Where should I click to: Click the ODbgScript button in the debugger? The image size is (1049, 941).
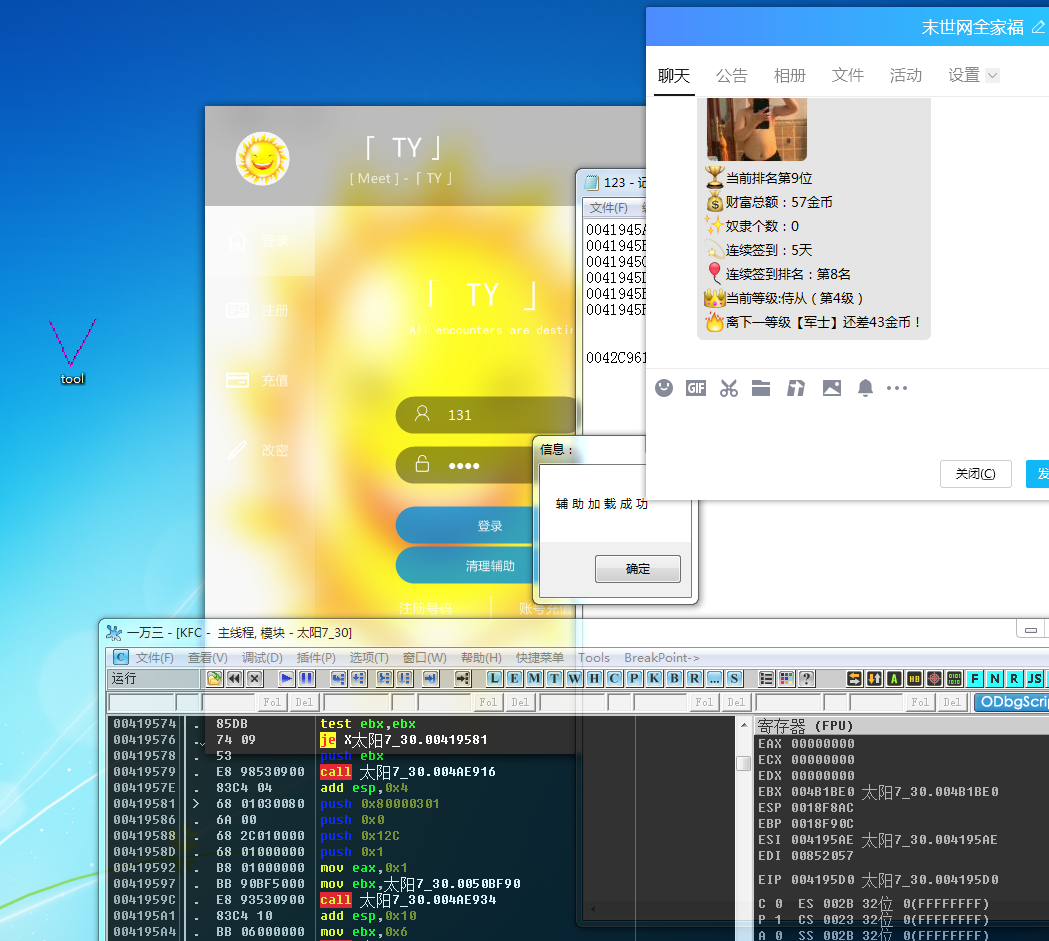pos(1012,702)
